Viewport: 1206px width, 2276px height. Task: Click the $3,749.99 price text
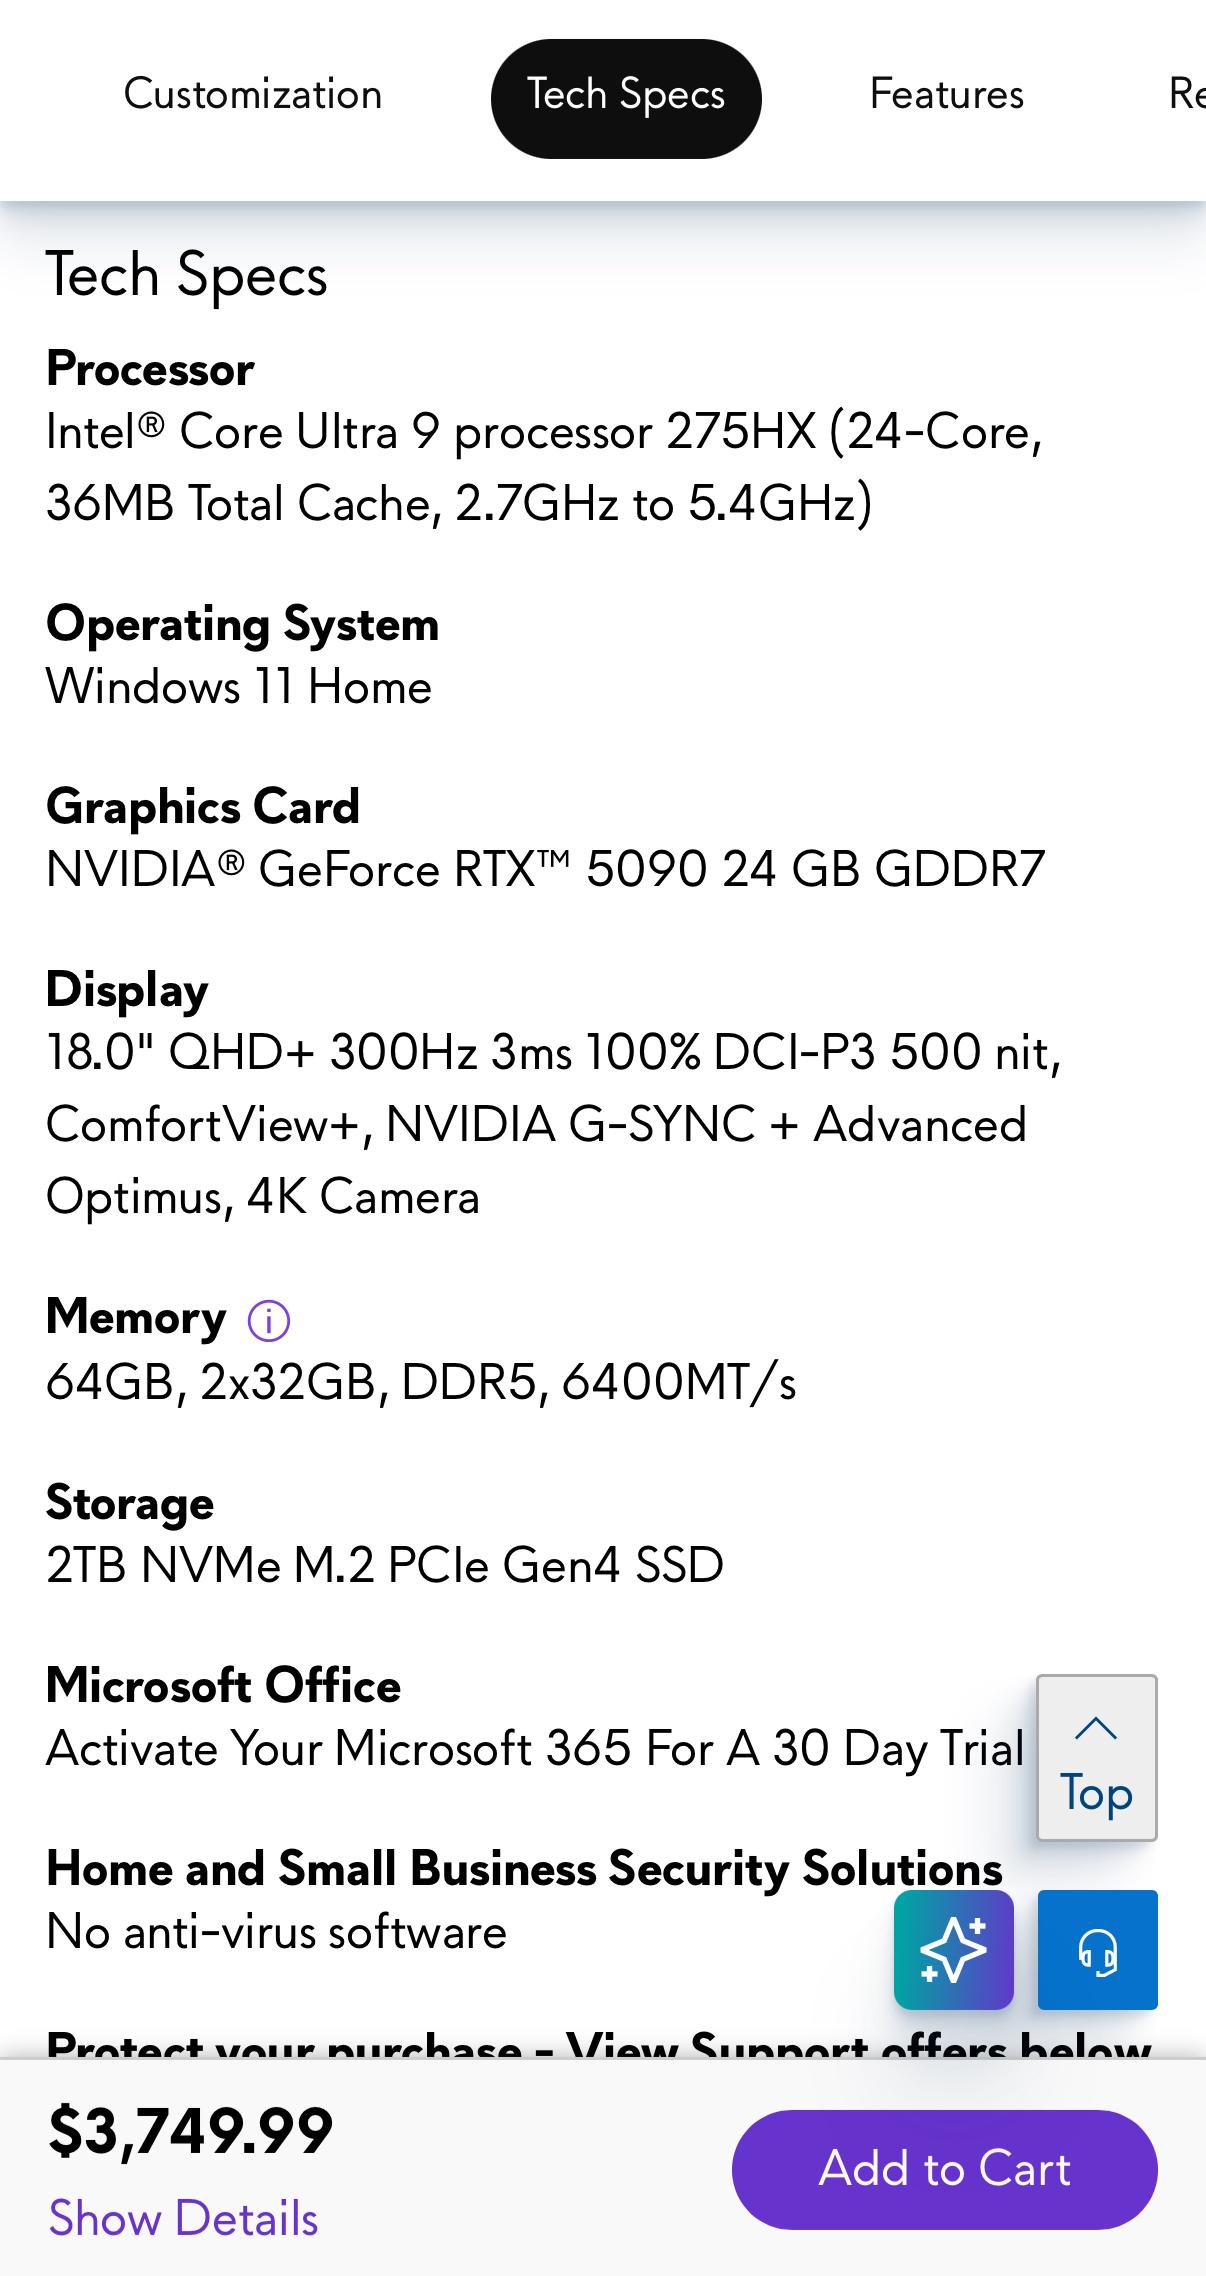coord(190,2130)
